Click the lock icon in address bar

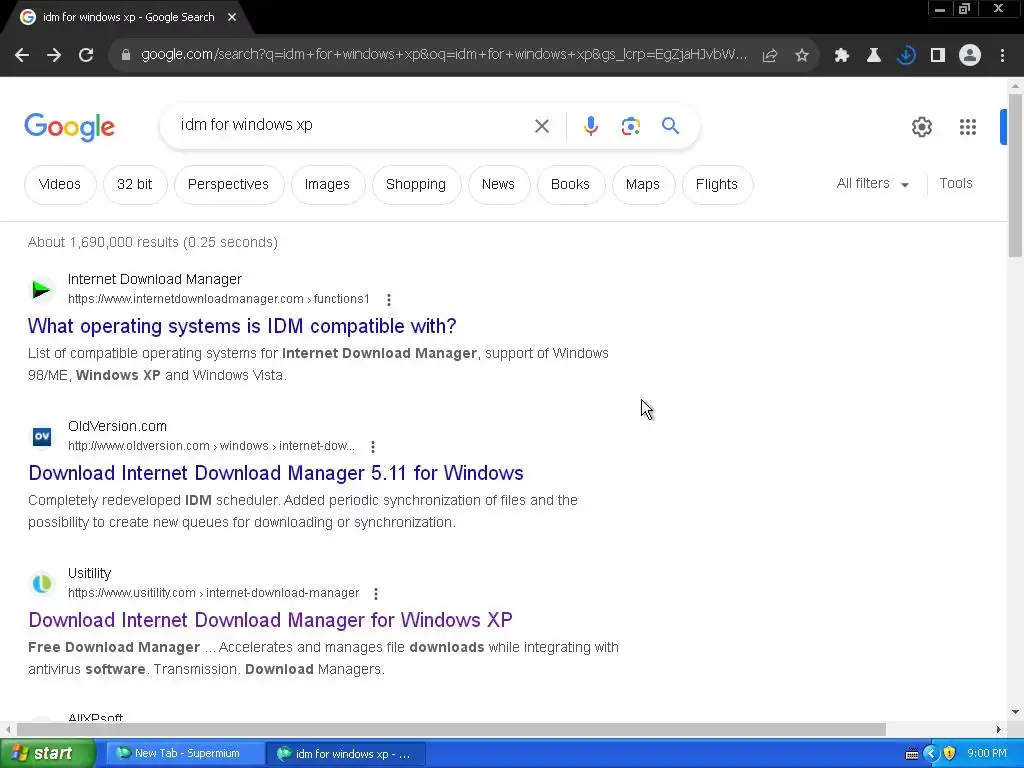point(126,55)
